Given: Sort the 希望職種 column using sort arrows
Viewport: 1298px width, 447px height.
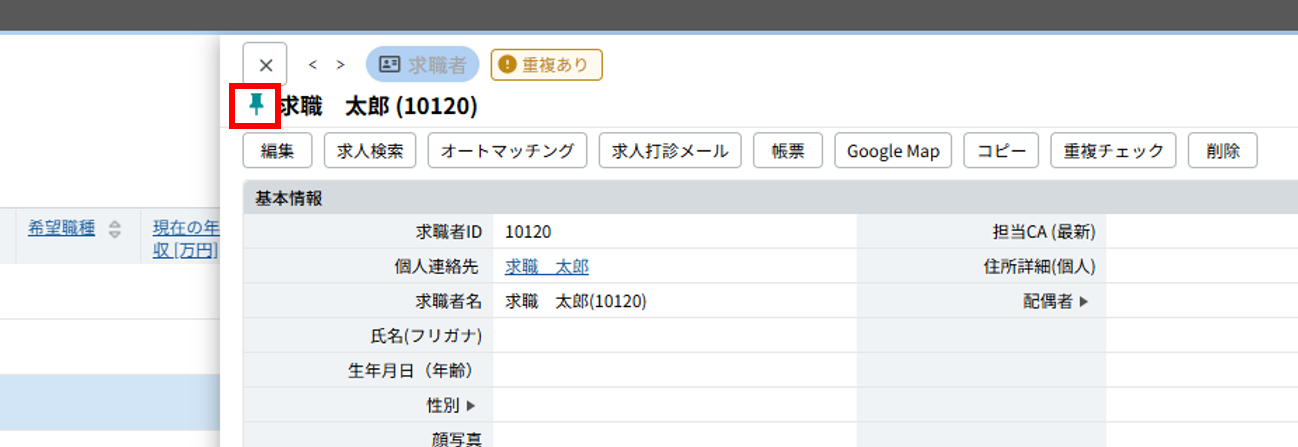Looking at the screenshot, I should [x=115, y=229].
